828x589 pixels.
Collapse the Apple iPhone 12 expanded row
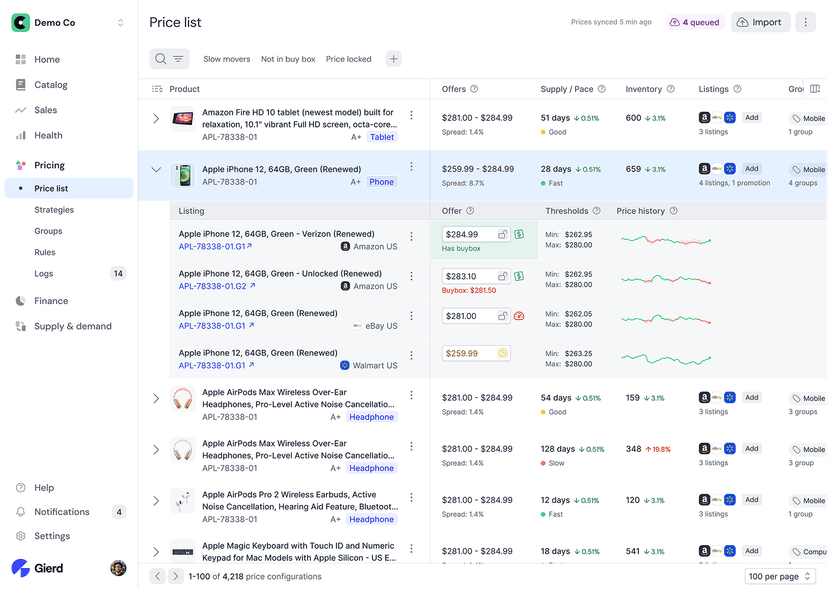[156, 169]
